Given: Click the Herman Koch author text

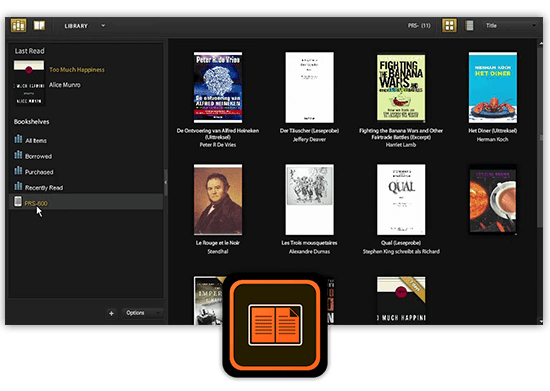Looking at the screenshot, I should pyautogui.click(x=492, y=139).
